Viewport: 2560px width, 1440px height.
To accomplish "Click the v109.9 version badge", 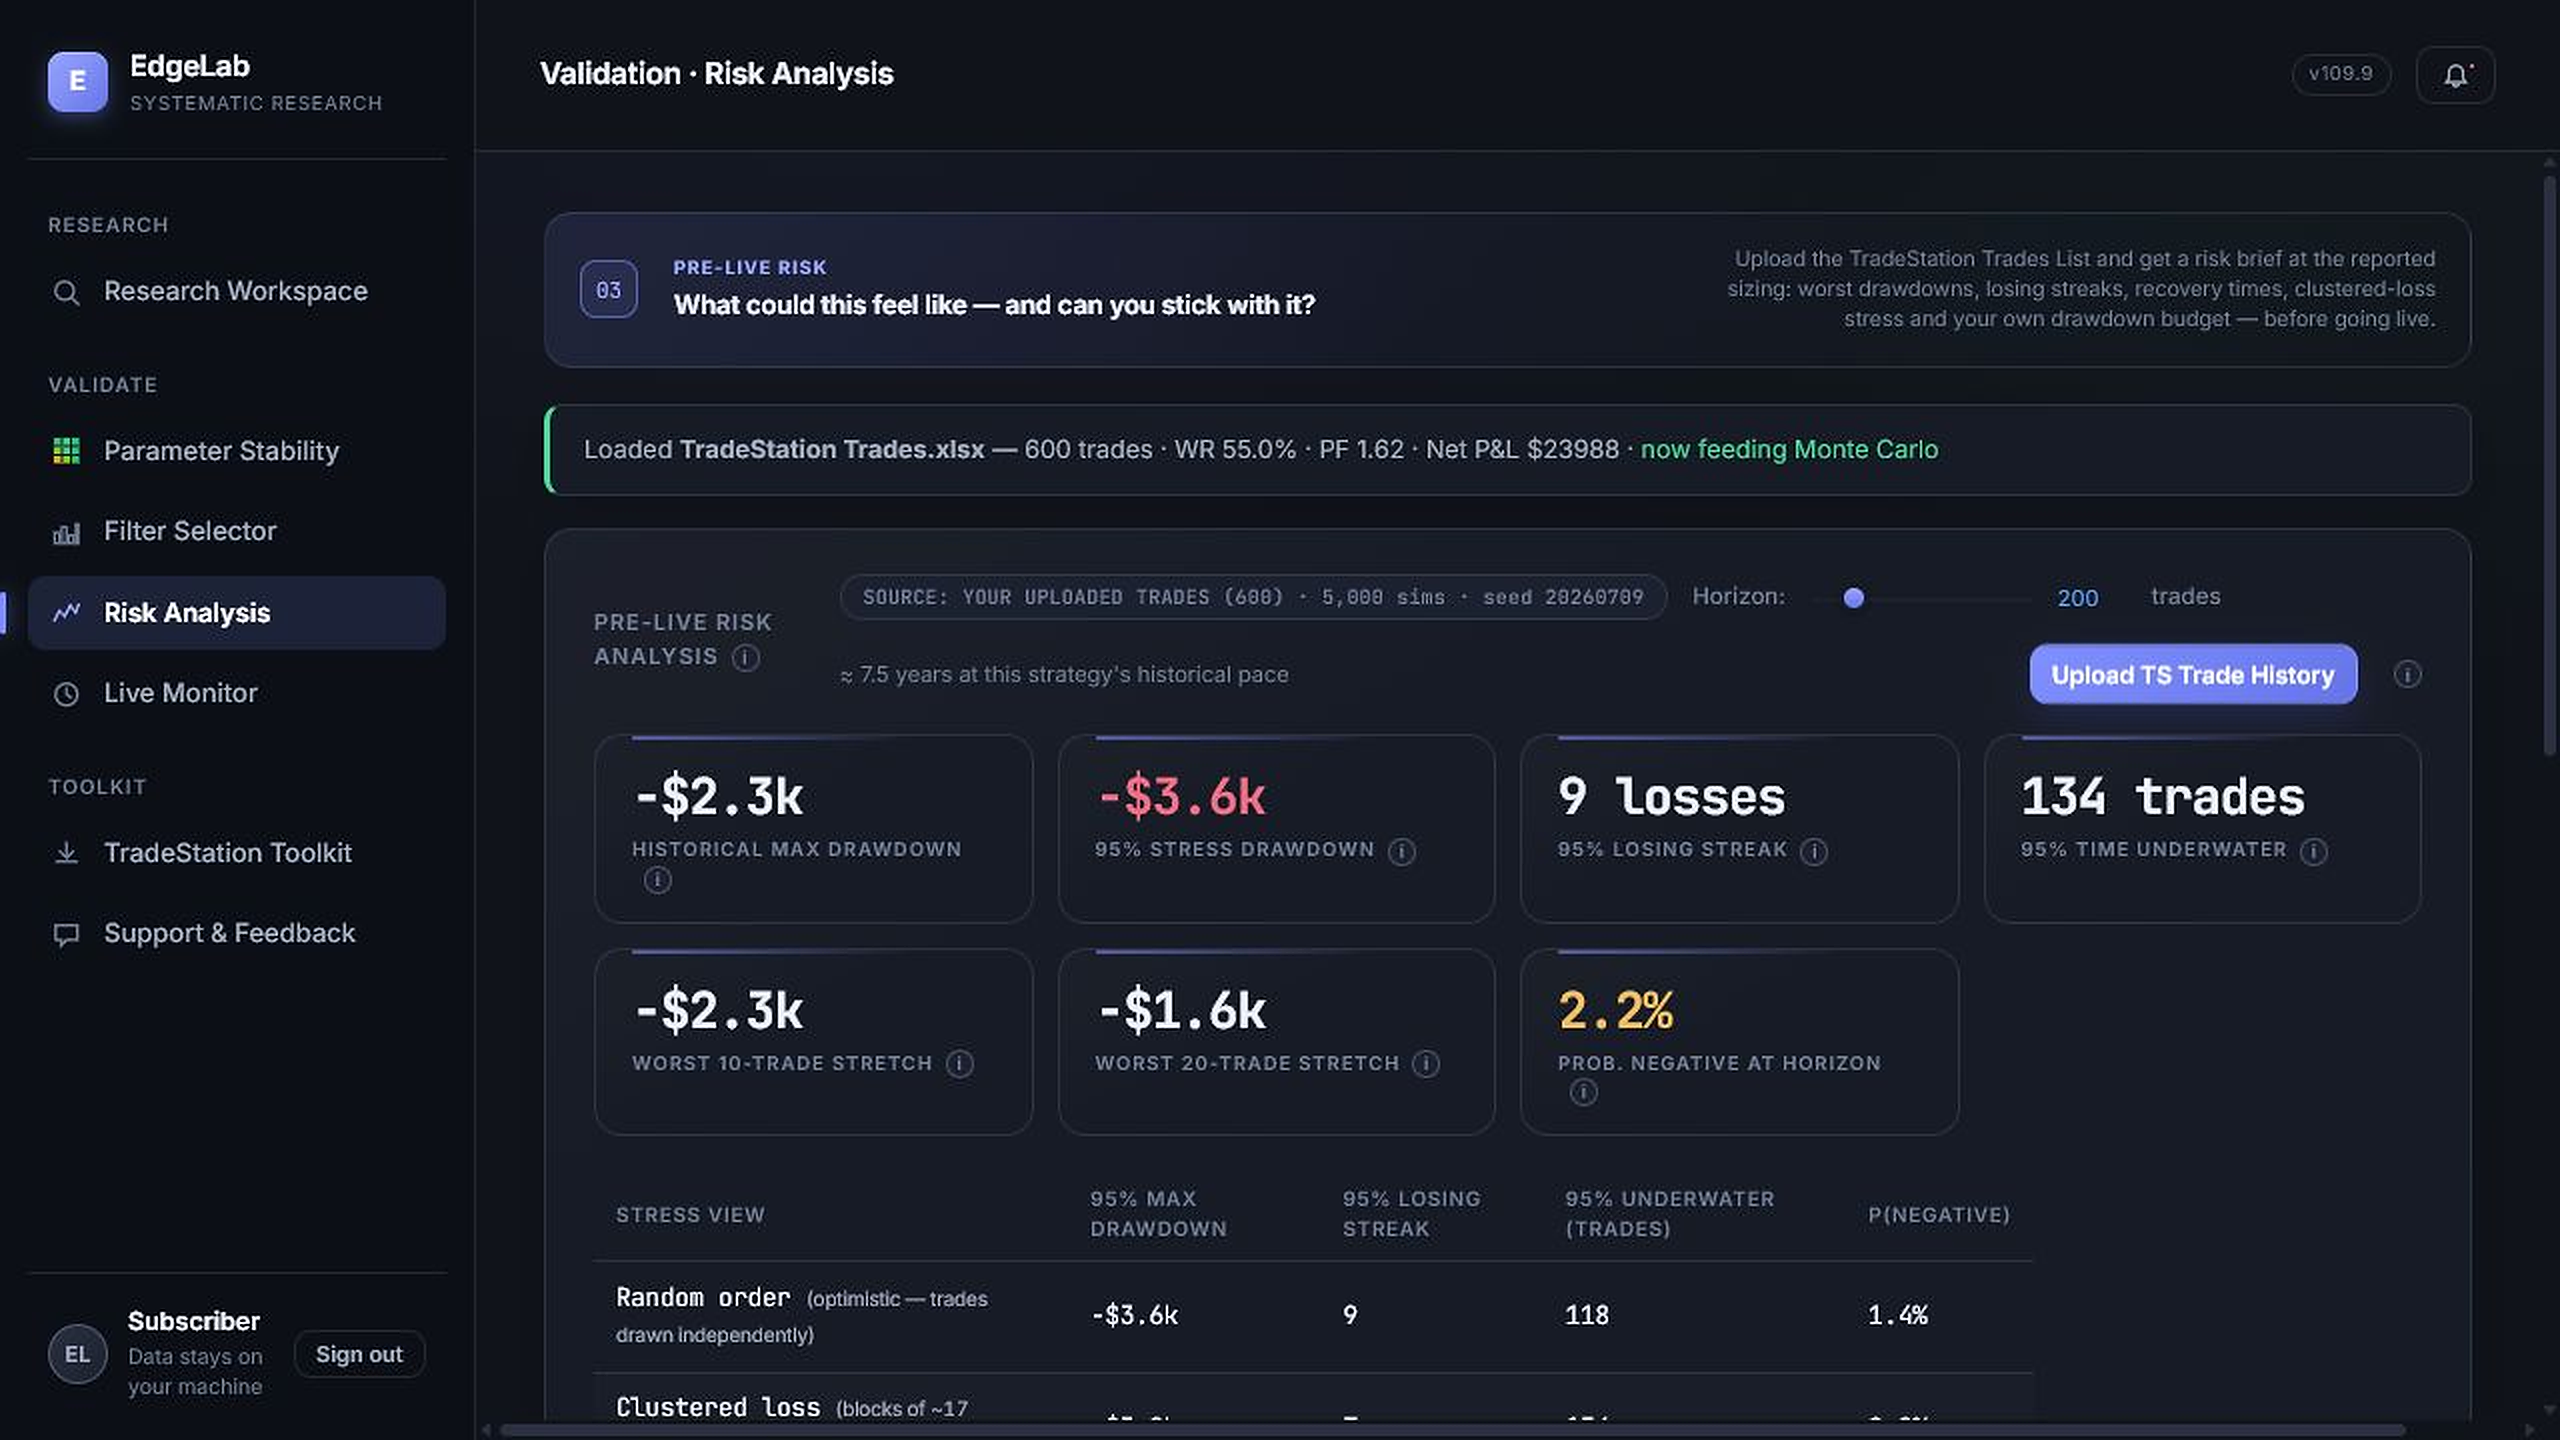I will coord(2340,74).
